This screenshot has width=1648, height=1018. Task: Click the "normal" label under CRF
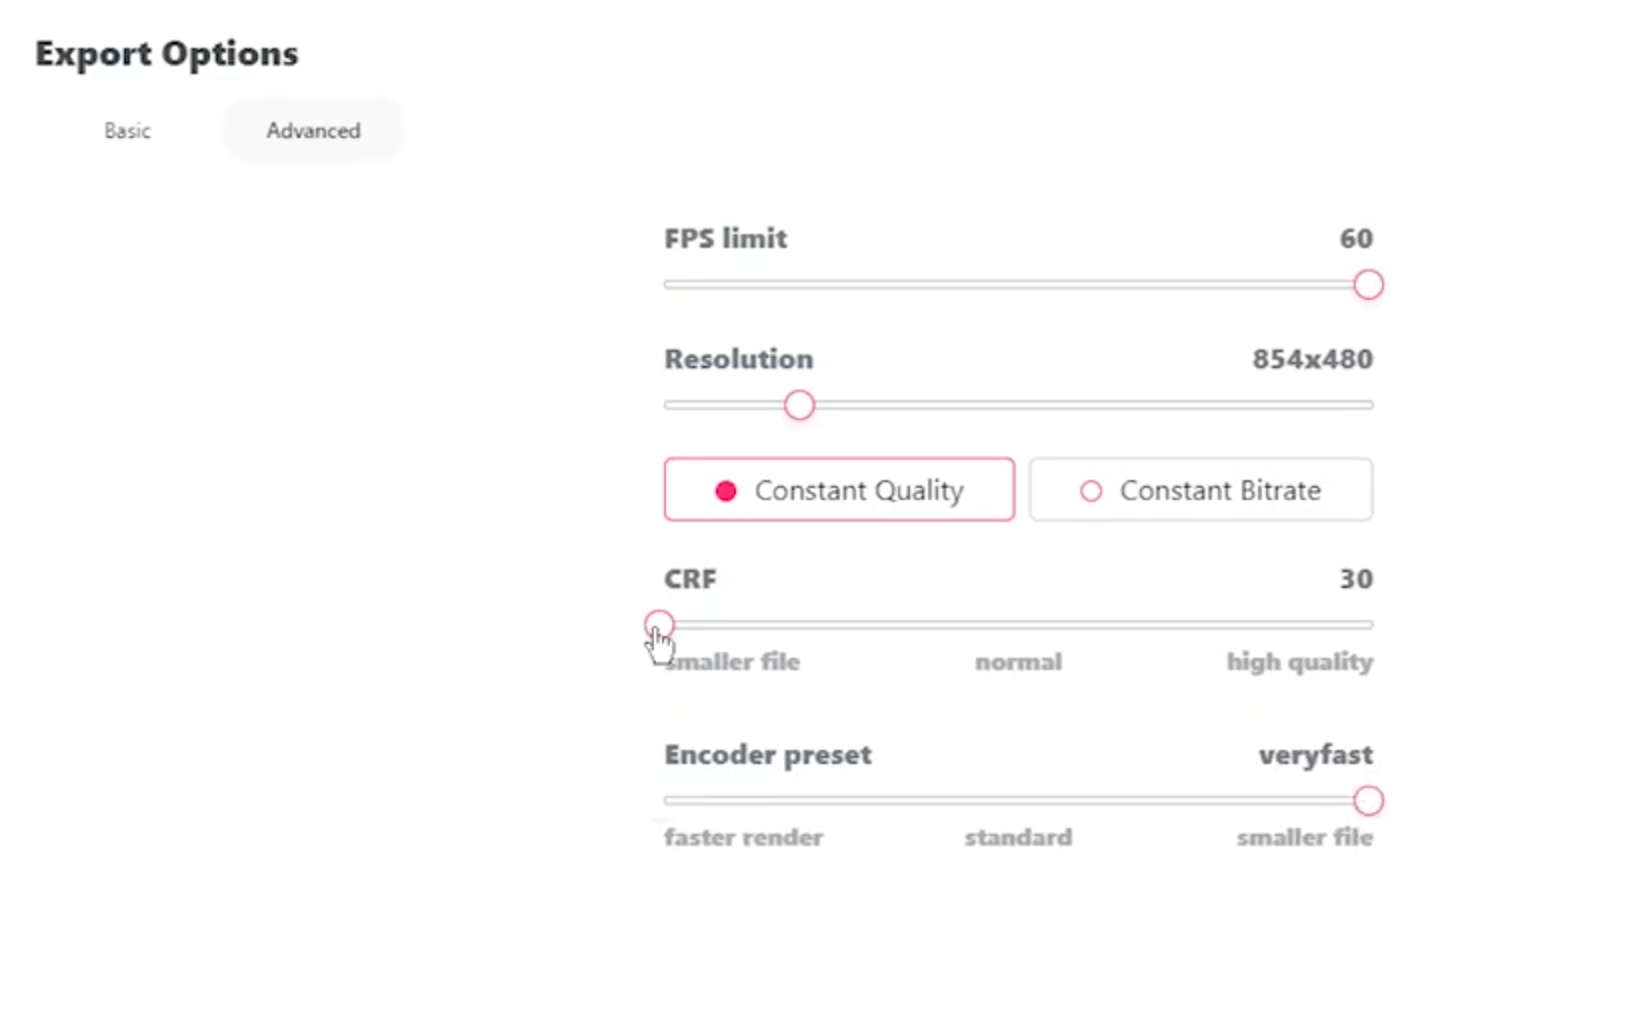(1018, 662)
